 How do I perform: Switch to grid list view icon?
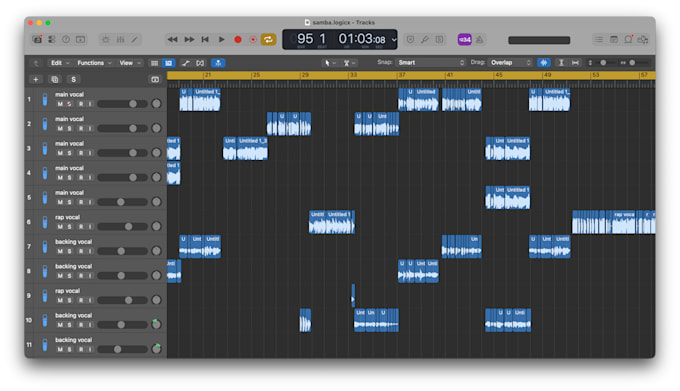pos(154,63)
